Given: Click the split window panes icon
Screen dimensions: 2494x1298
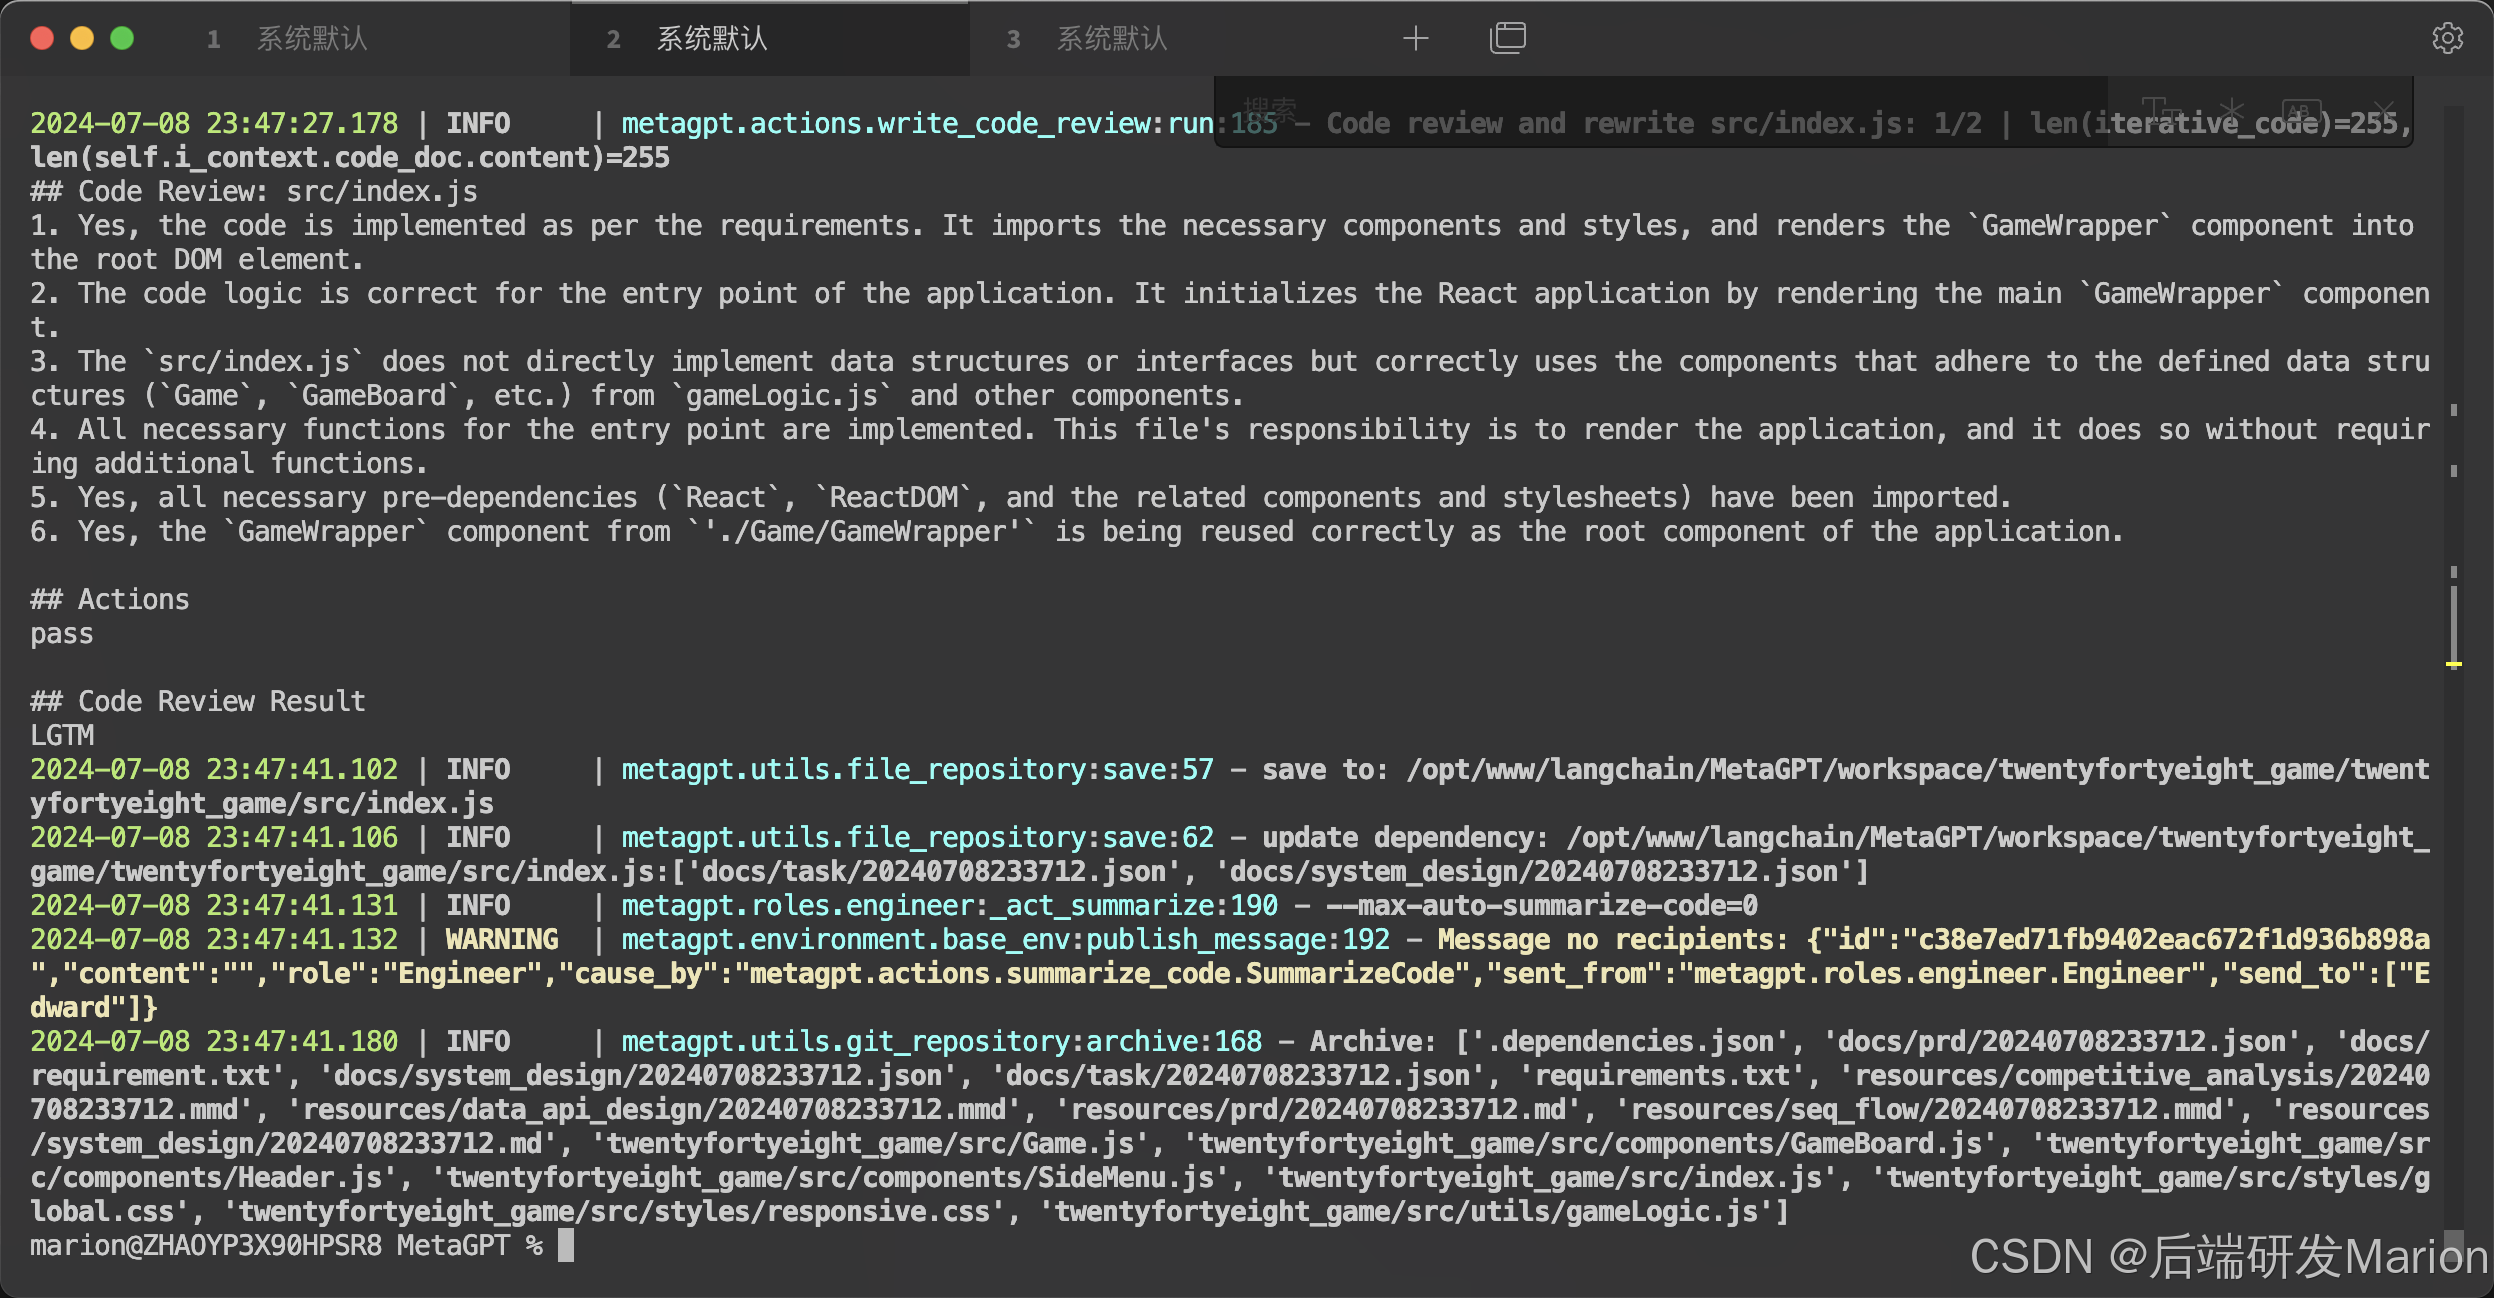Looking at the screenshot, I should pos(1507,39).
